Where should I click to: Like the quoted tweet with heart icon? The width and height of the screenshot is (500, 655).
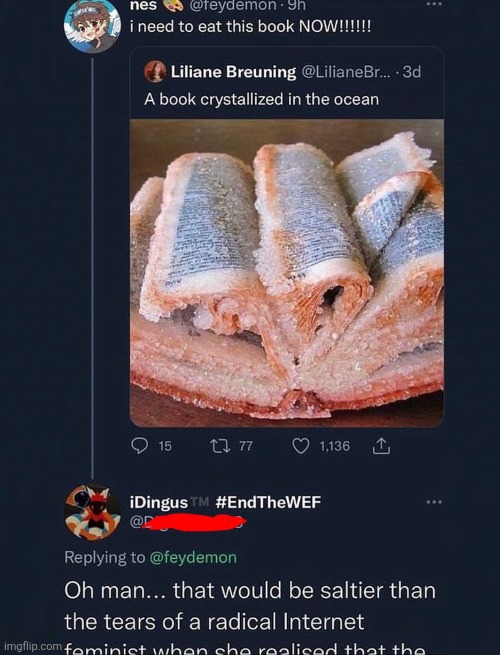300,446
